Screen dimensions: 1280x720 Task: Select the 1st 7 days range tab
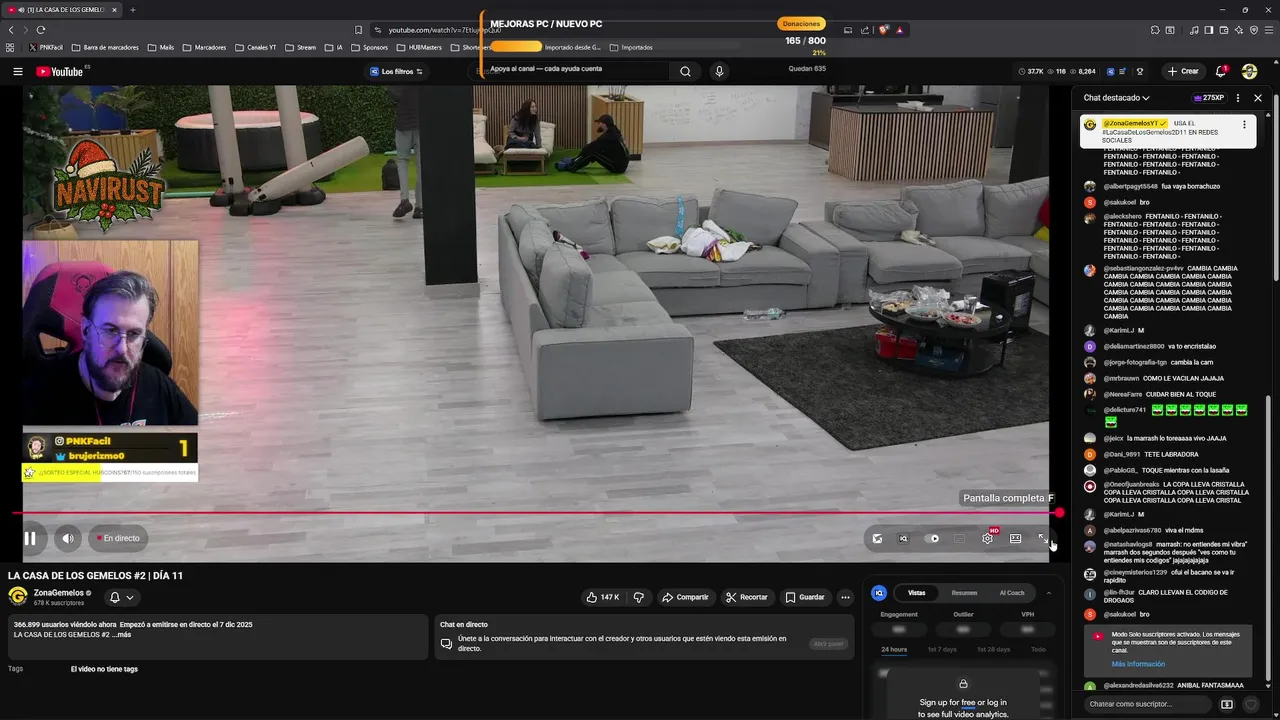pyautogui.click(x=942, y=650)
